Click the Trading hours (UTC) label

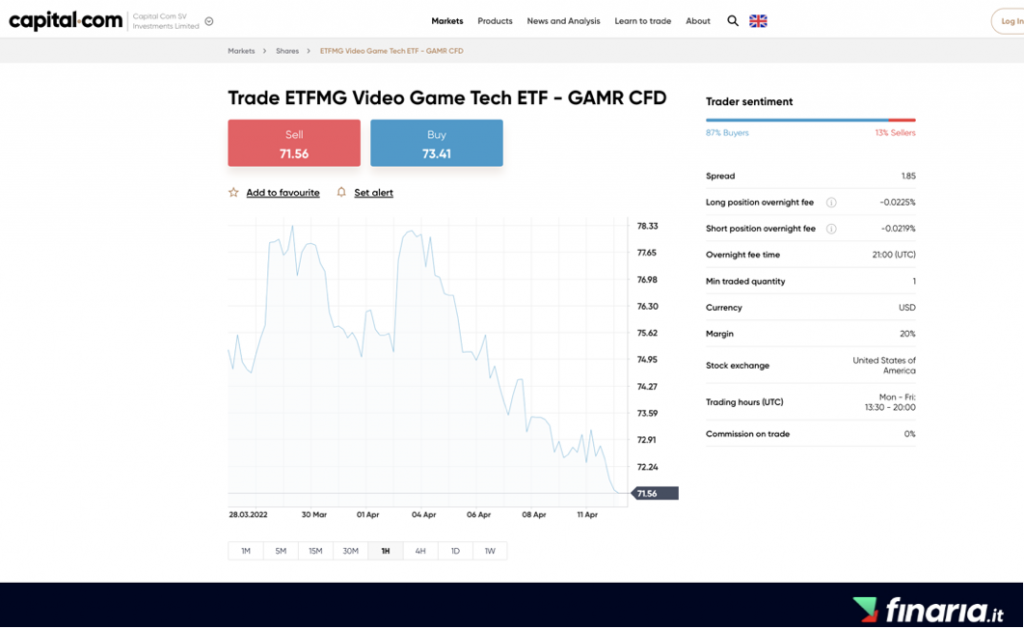(x=744, y=402)
